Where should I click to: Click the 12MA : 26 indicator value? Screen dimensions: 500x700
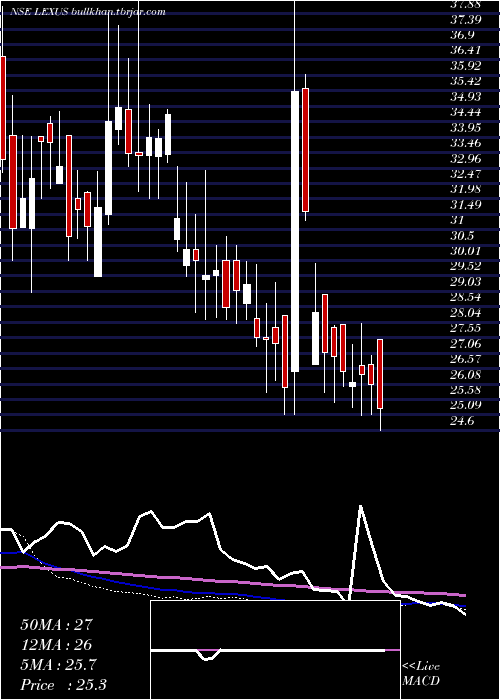[x=56, y=645]
